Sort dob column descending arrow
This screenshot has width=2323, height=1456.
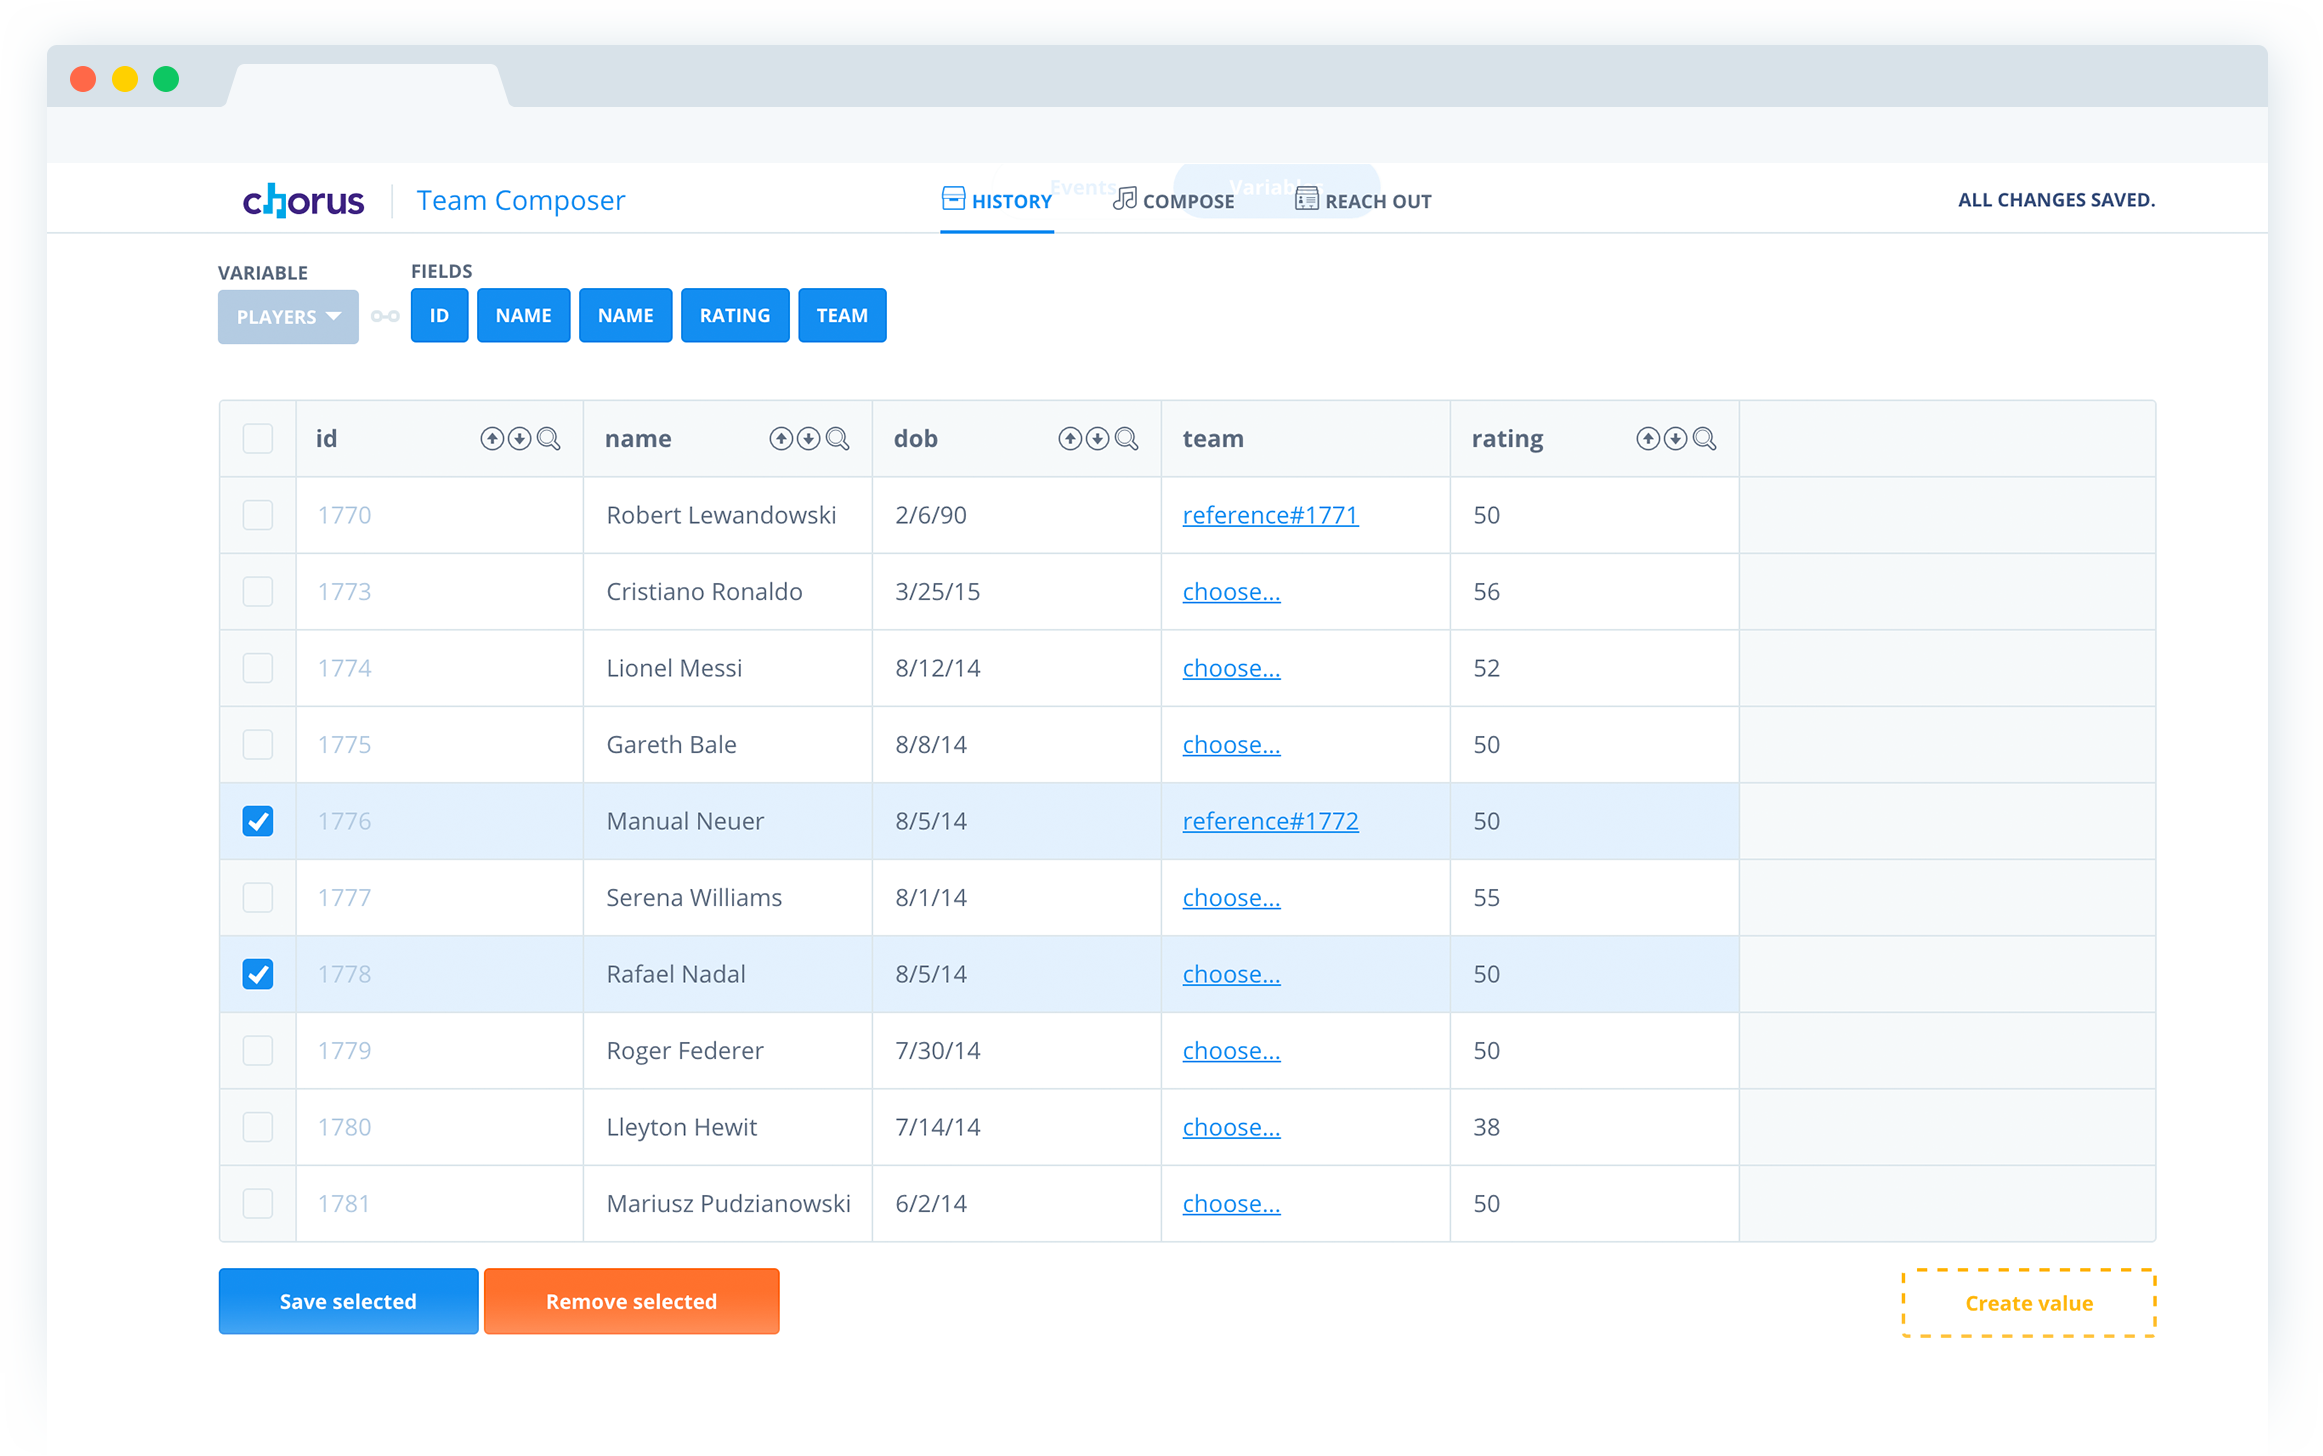[1097, 439]
